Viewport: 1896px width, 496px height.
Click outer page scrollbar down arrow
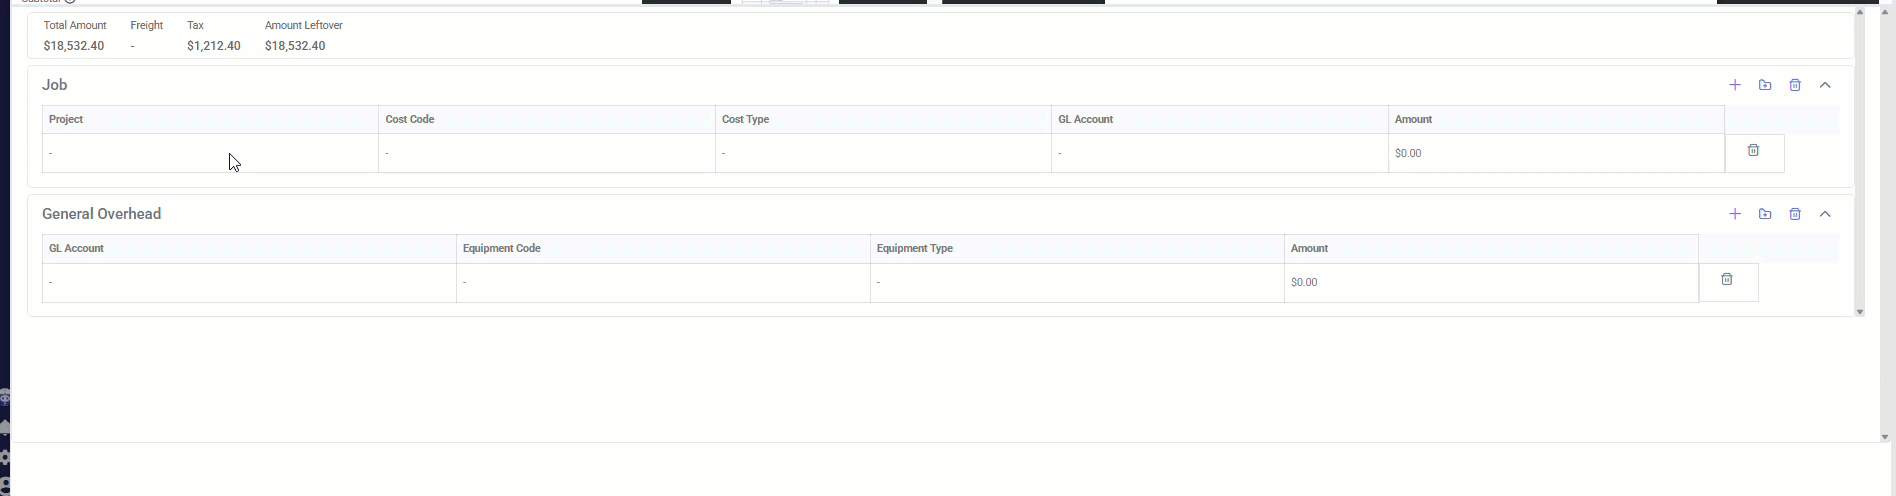coord(1886,437)
